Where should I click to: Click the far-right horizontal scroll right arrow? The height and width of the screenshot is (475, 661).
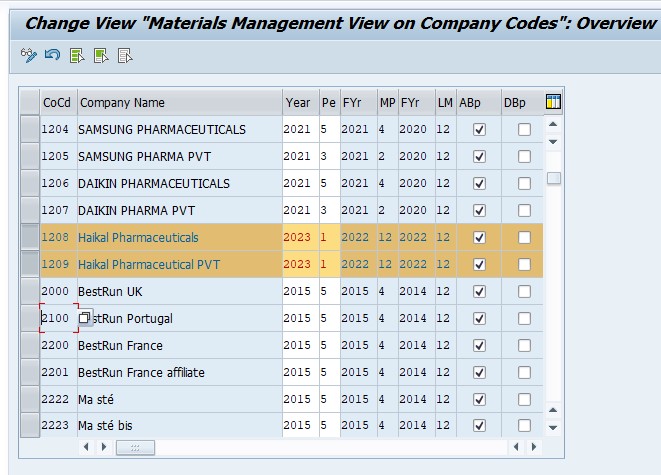click(x=534, y=447)
